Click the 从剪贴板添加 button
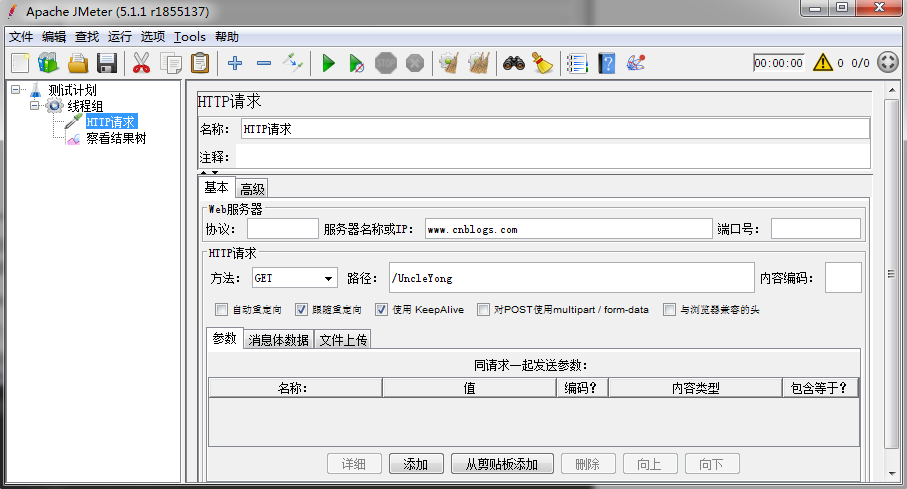This screenshot has height=489, width=907. (502, 464)
